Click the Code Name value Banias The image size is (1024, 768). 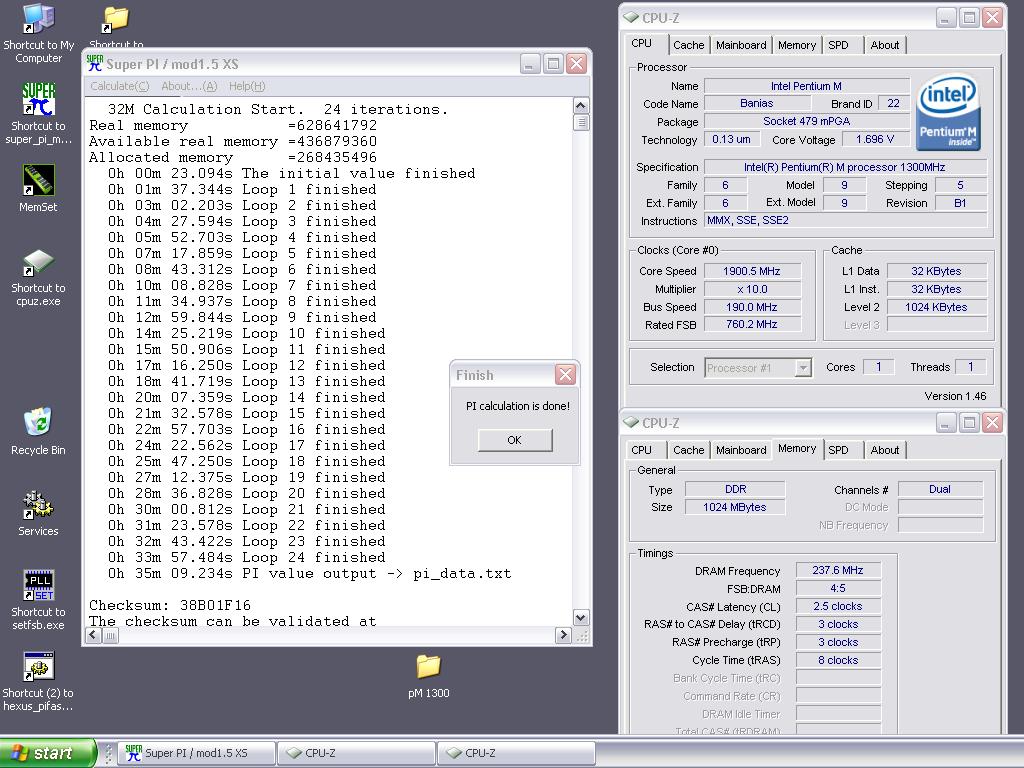tap(756, 103)
